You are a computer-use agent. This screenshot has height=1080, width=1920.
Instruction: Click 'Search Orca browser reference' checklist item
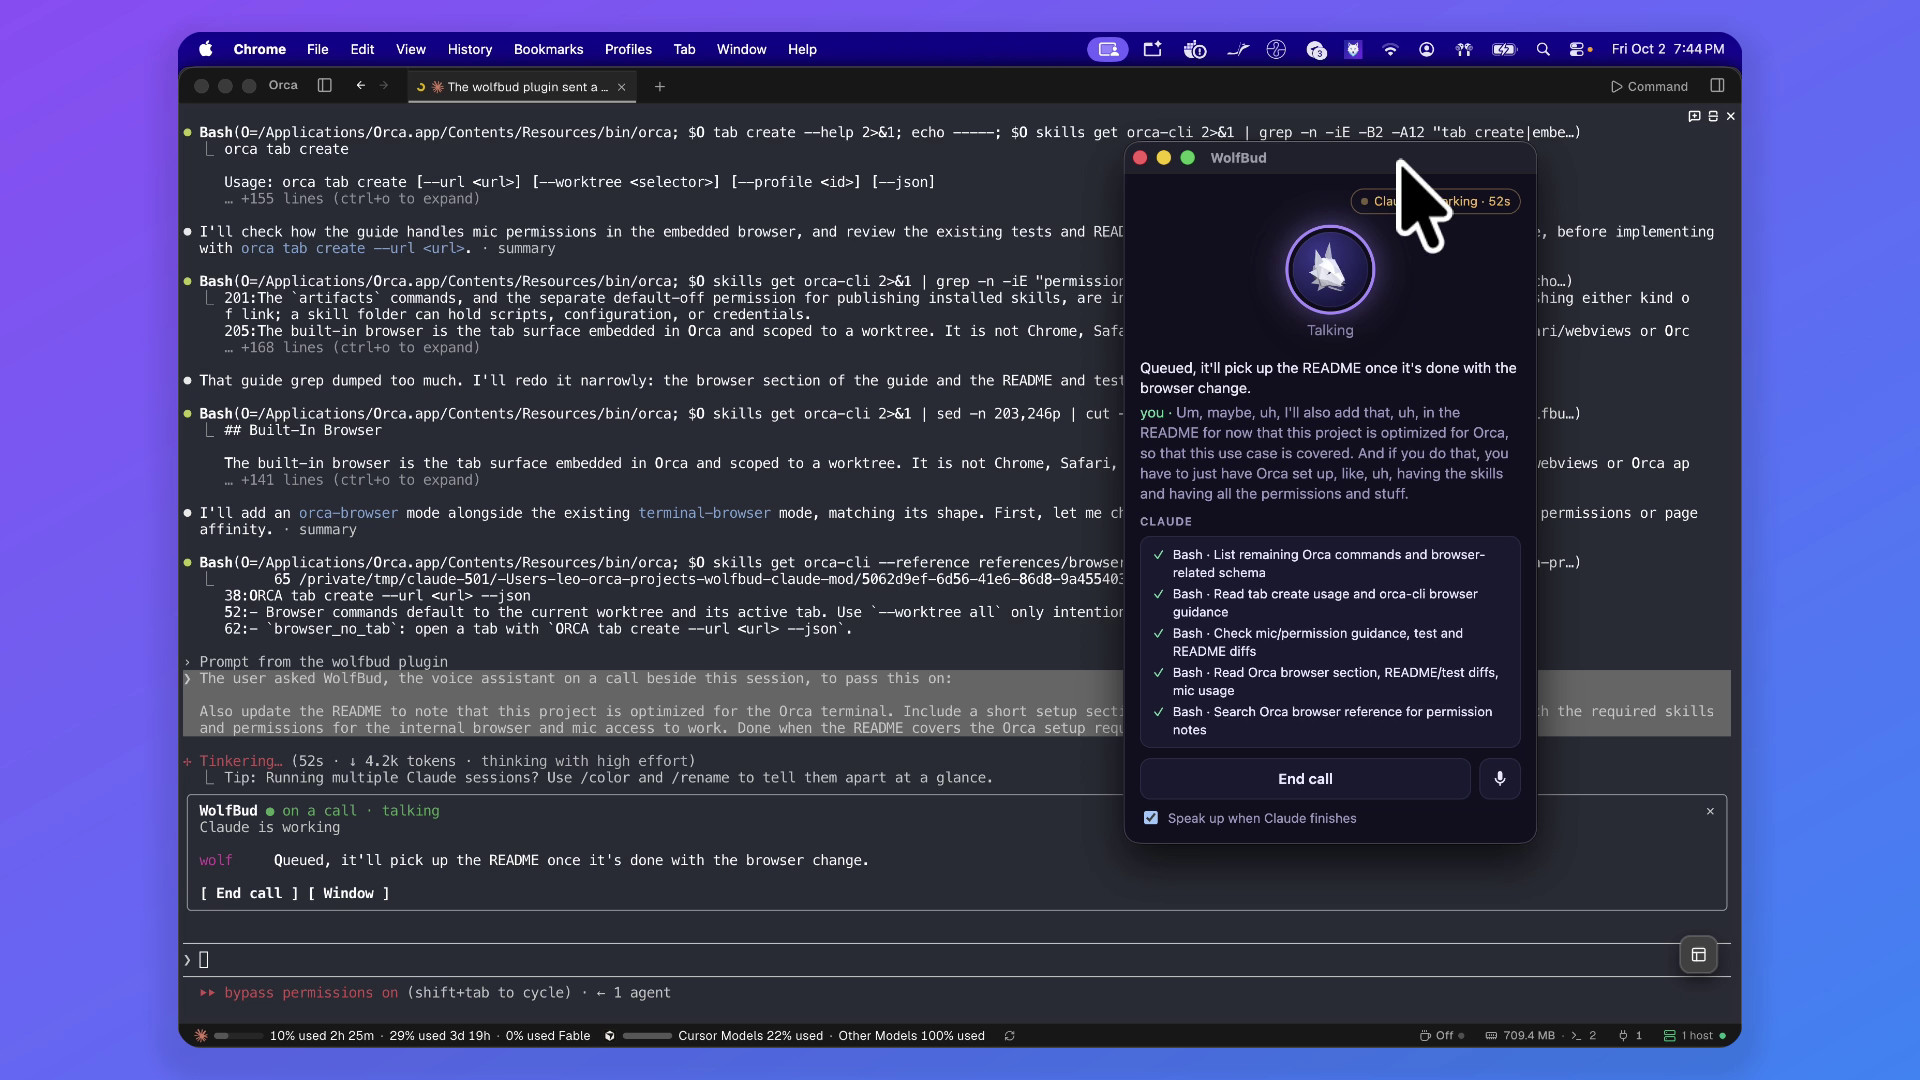(1330, 721)
